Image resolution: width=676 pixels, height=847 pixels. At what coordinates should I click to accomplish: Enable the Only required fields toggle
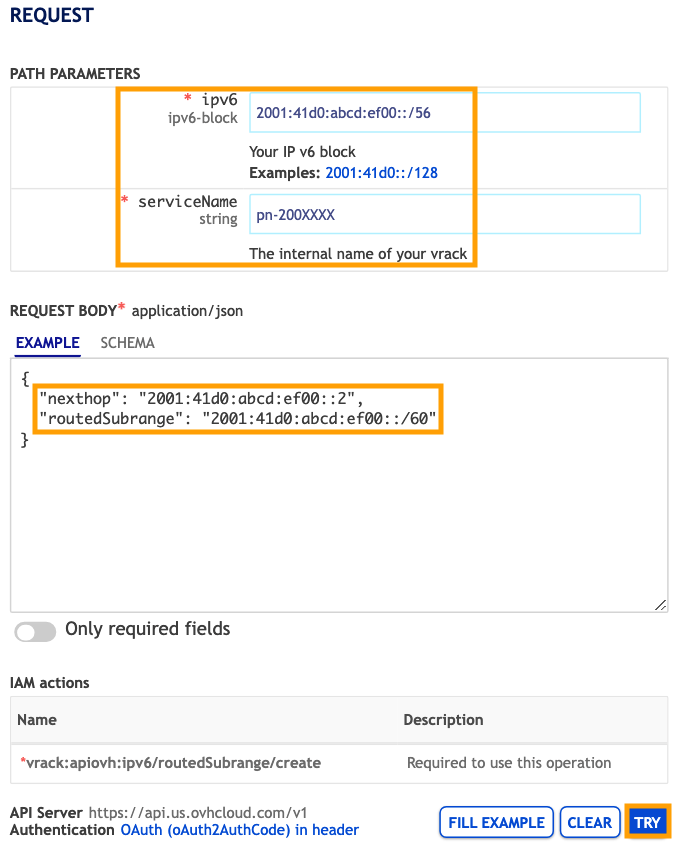(x=35, y=631)
